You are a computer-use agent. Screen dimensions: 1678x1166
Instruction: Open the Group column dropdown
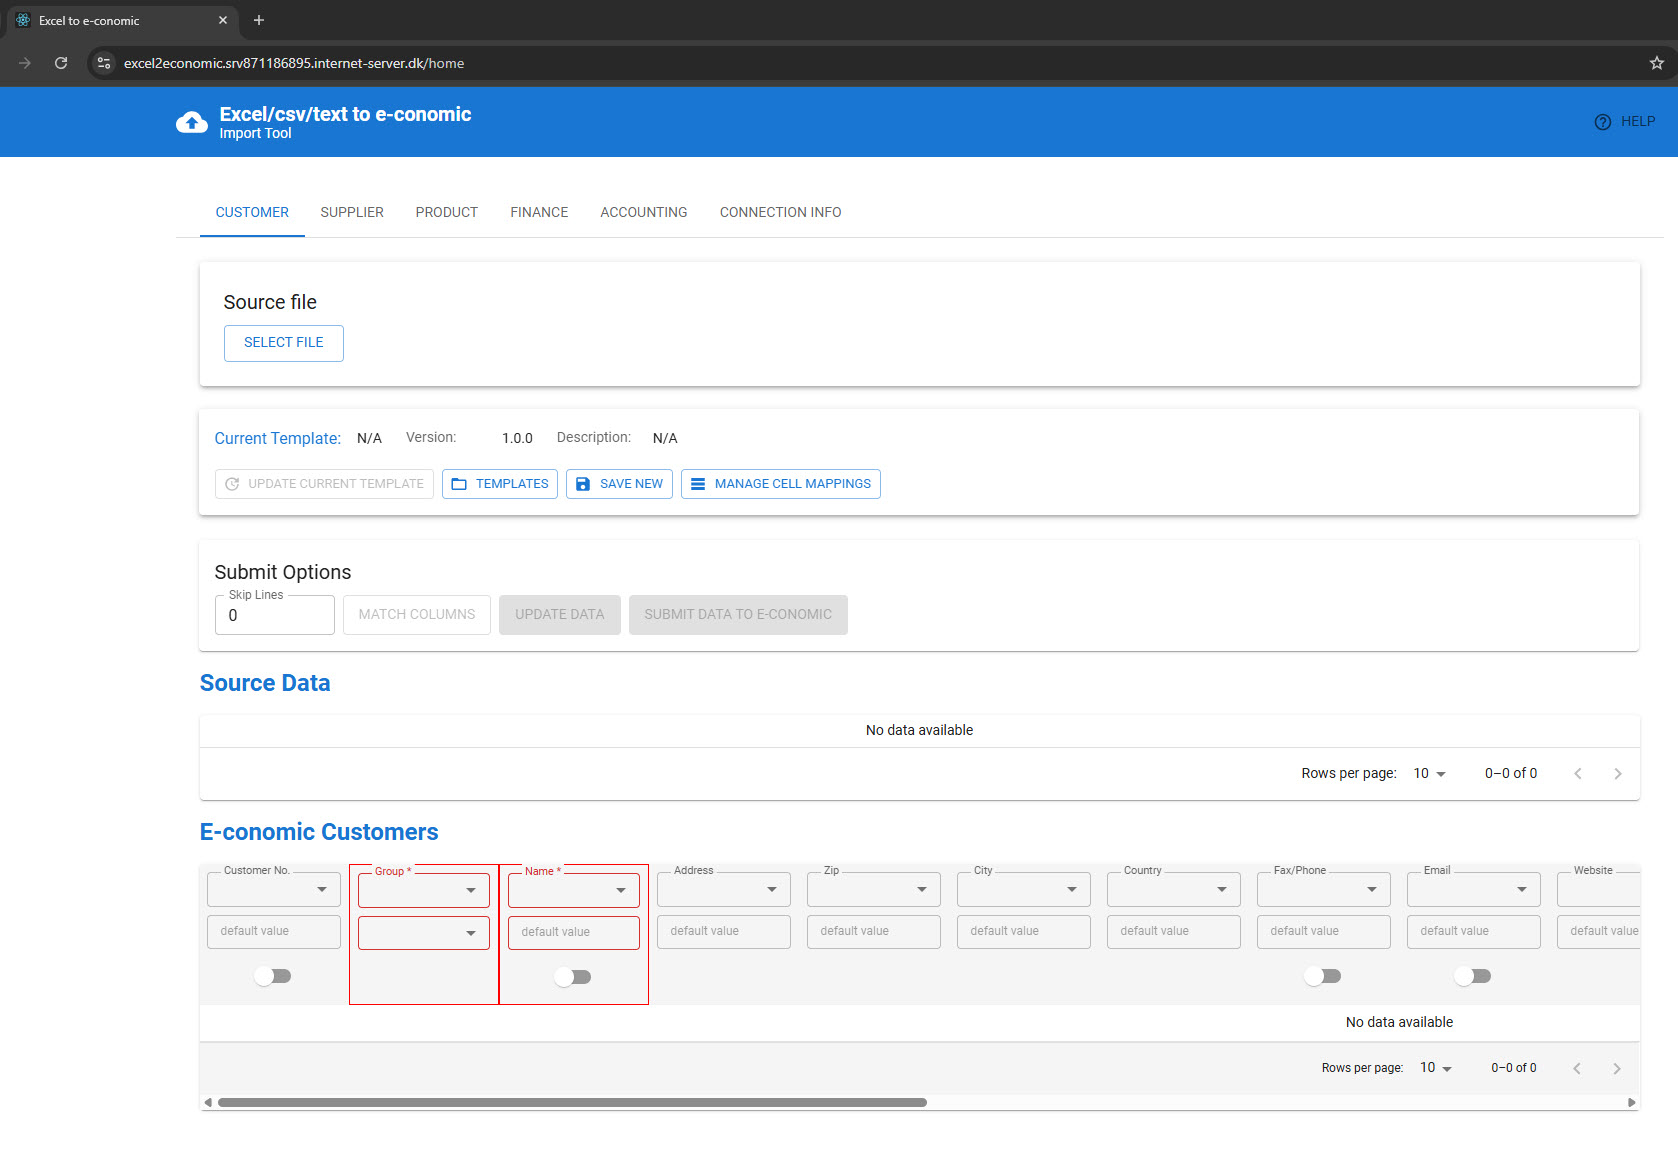point(424,890)
